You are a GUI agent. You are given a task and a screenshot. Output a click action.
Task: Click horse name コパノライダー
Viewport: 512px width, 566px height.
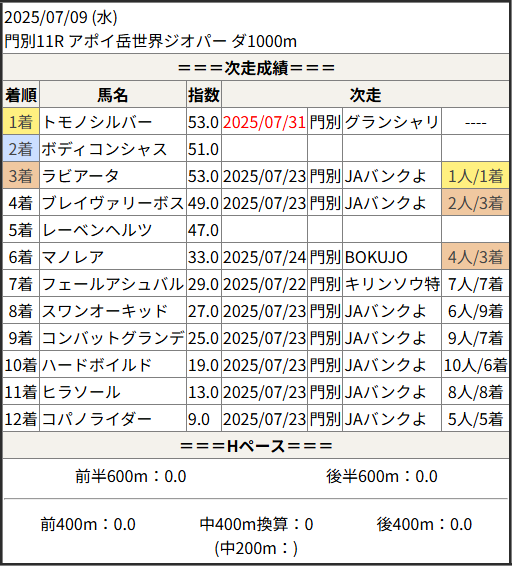coord(96,419)
